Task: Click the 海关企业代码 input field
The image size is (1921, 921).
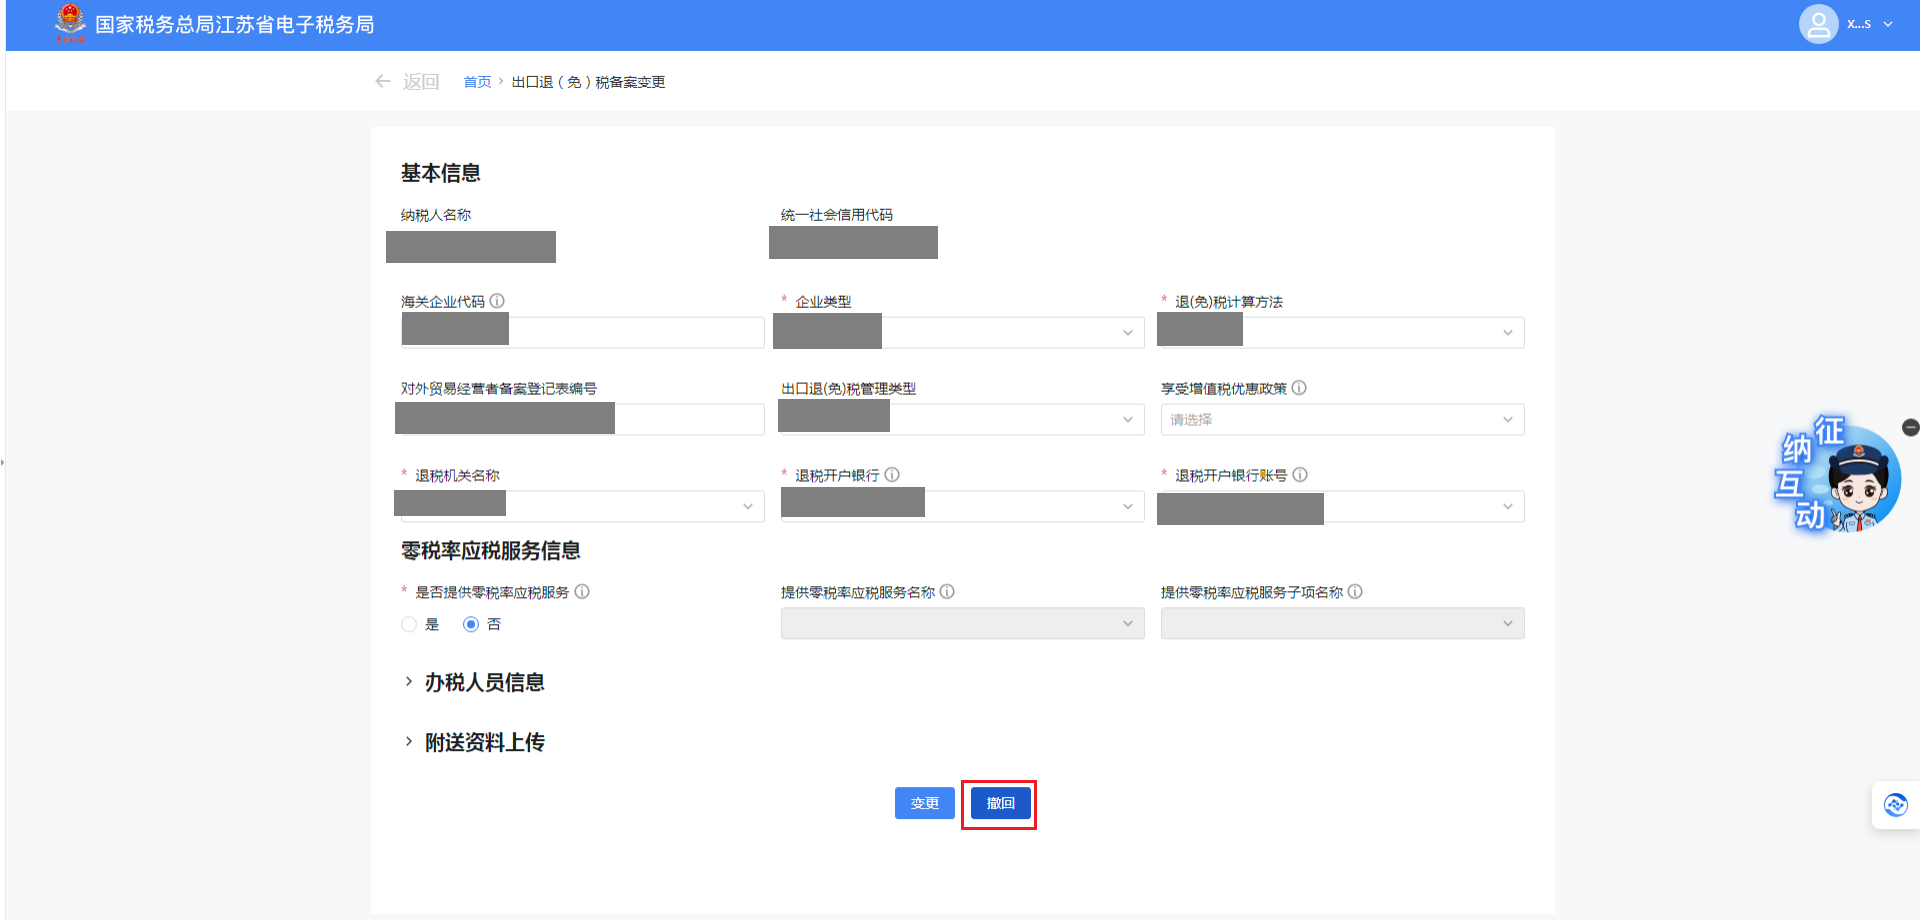Action: coord(635,333)
